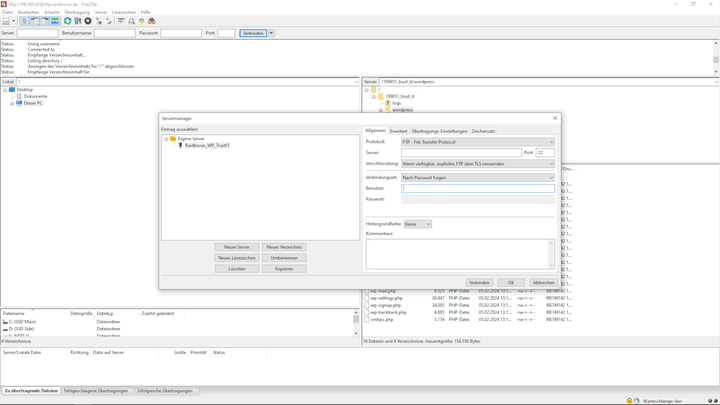720x405 pixels.
Task: Click the wp-trackback.php file name
Action: [388, 312]
